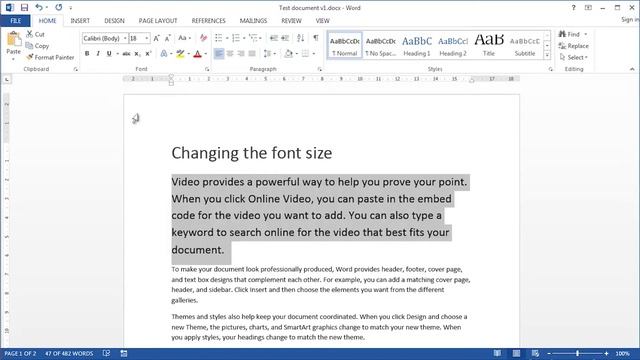Apply subscript formatting
Viewport: 640px width, 360px height.
click(x=137, y=53)
